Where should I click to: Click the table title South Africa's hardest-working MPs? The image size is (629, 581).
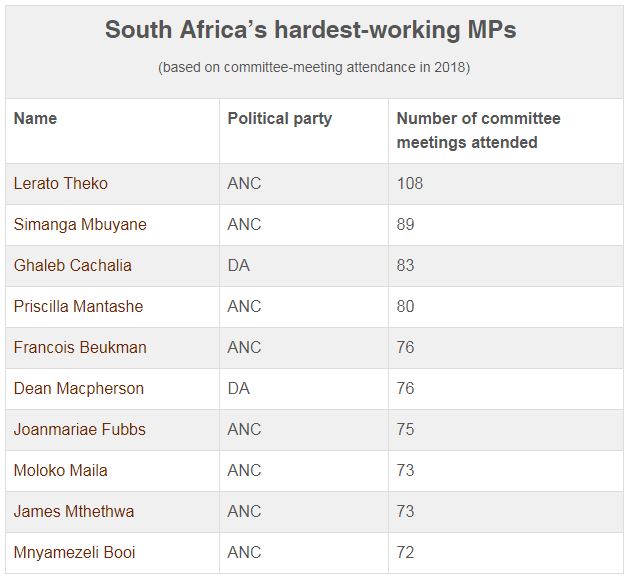[x=311, y=30]
